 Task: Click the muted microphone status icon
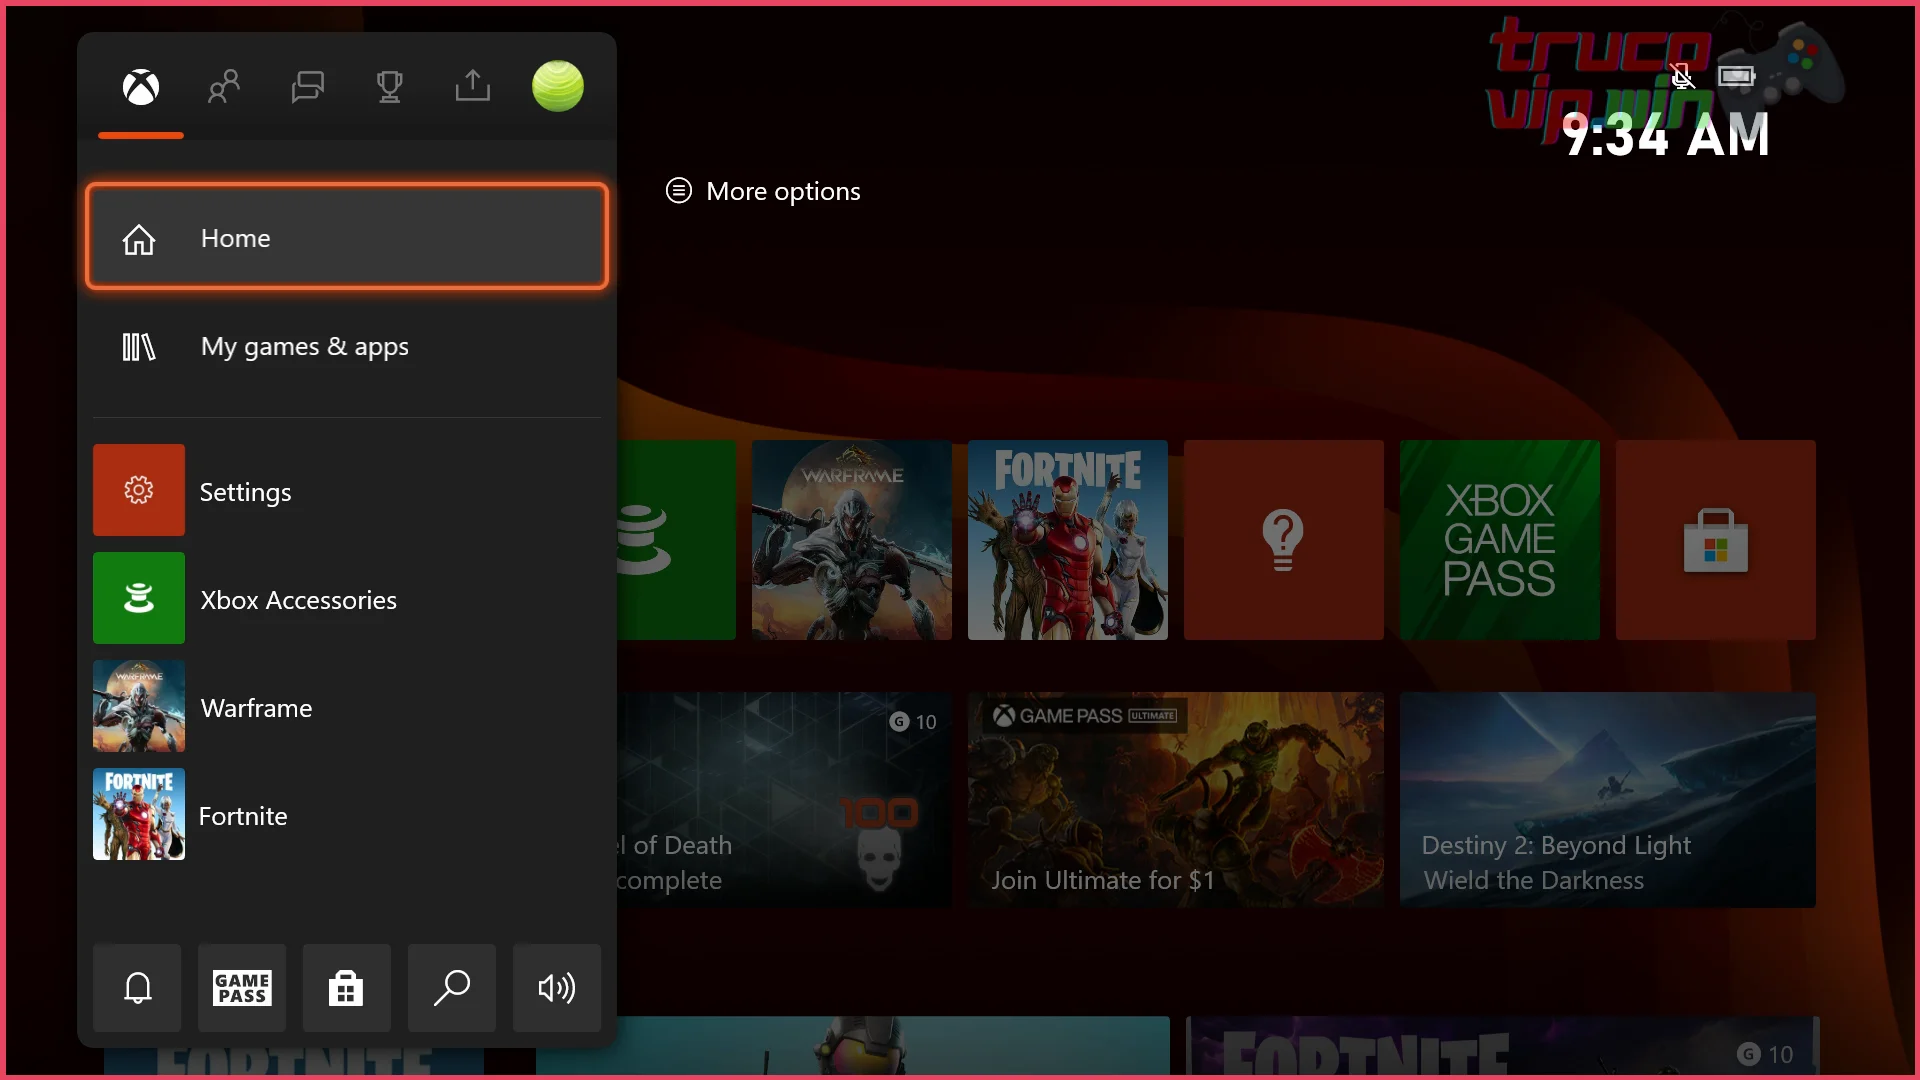(x=1682, y=76)
